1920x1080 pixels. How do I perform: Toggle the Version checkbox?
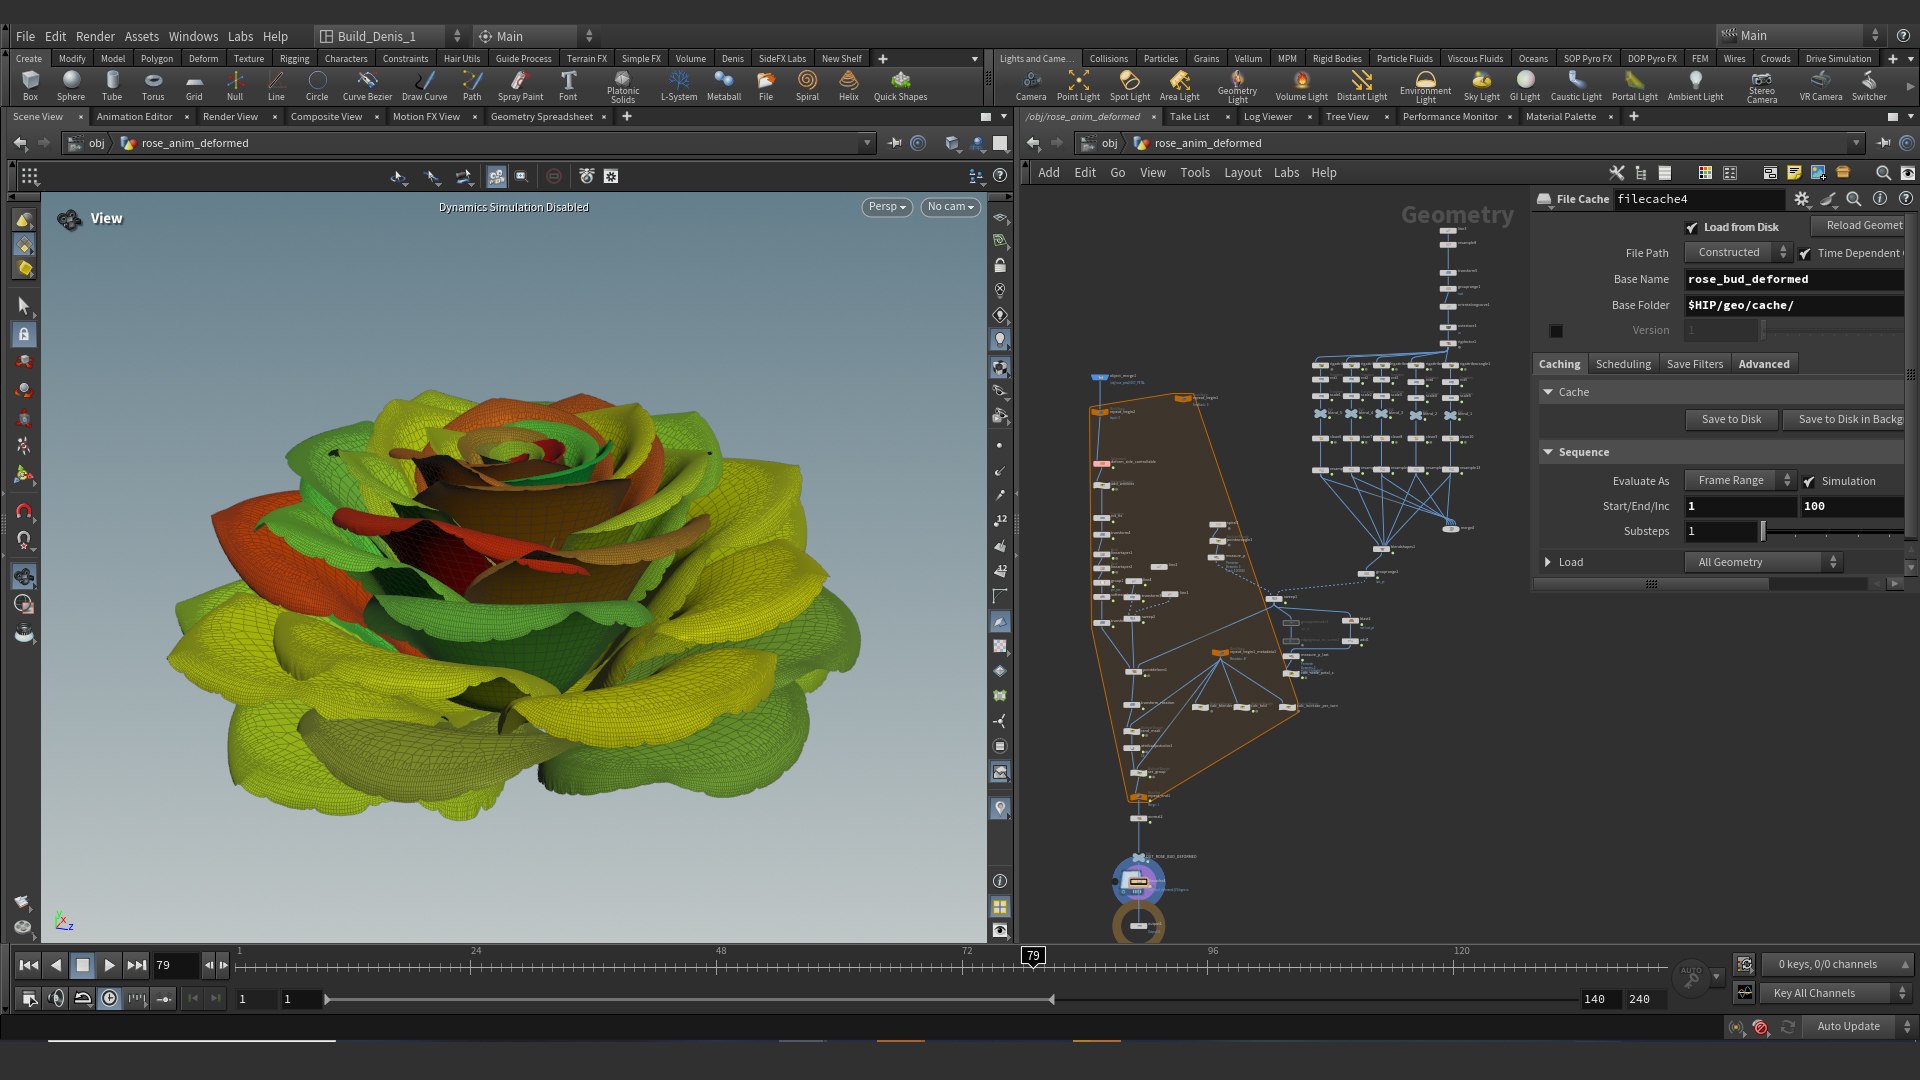1556,331
